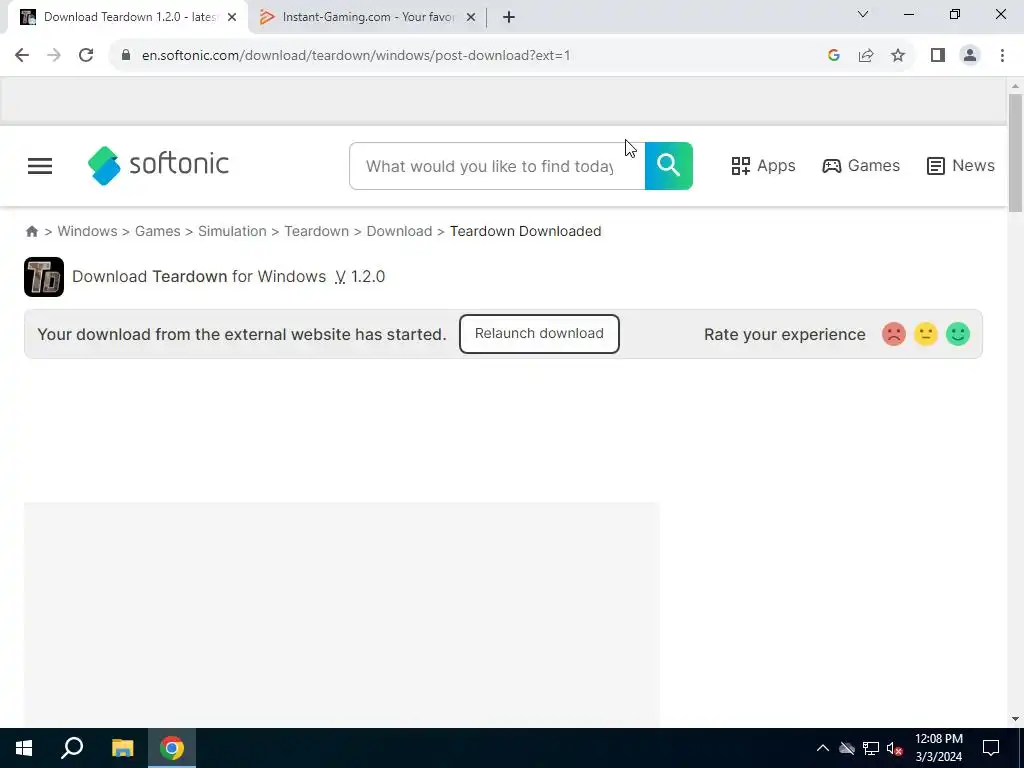Rate experience with yellow neutral face
1024x768 pixels.
[x=925, y=334]
